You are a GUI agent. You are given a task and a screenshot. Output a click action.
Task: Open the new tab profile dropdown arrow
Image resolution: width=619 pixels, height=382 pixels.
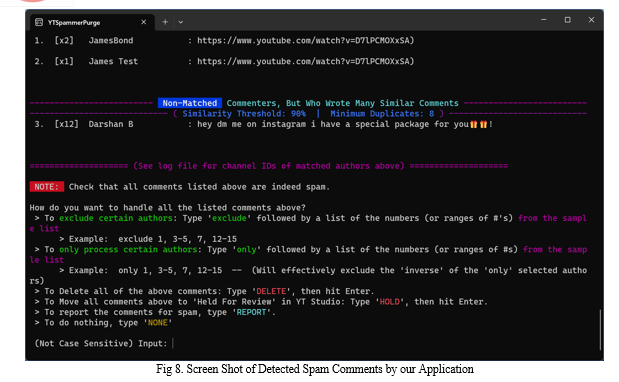[181, 22]
